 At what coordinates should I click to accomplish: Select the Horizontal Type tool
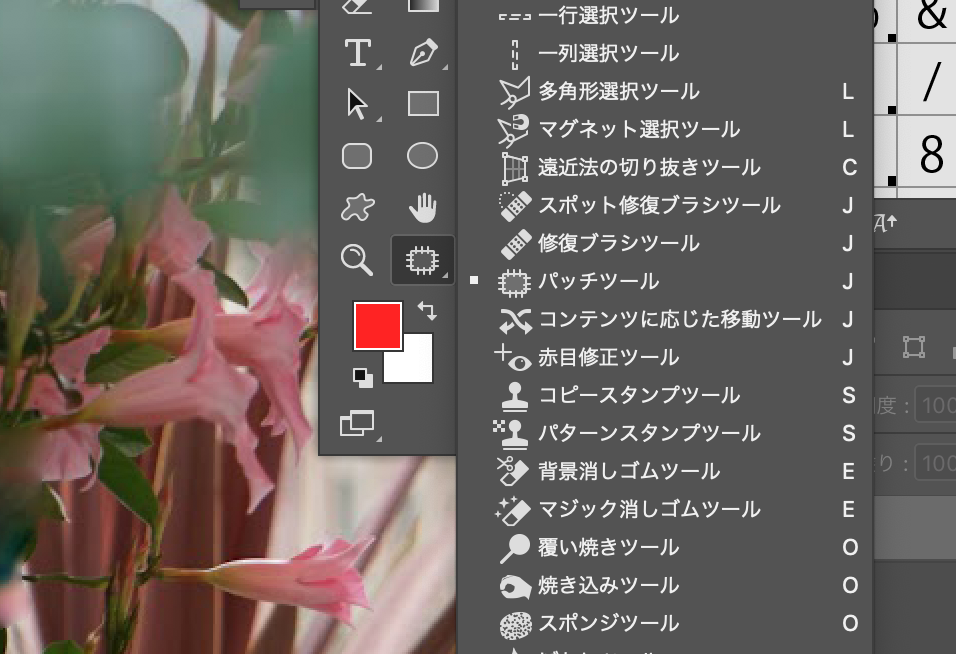coord(357,52)
